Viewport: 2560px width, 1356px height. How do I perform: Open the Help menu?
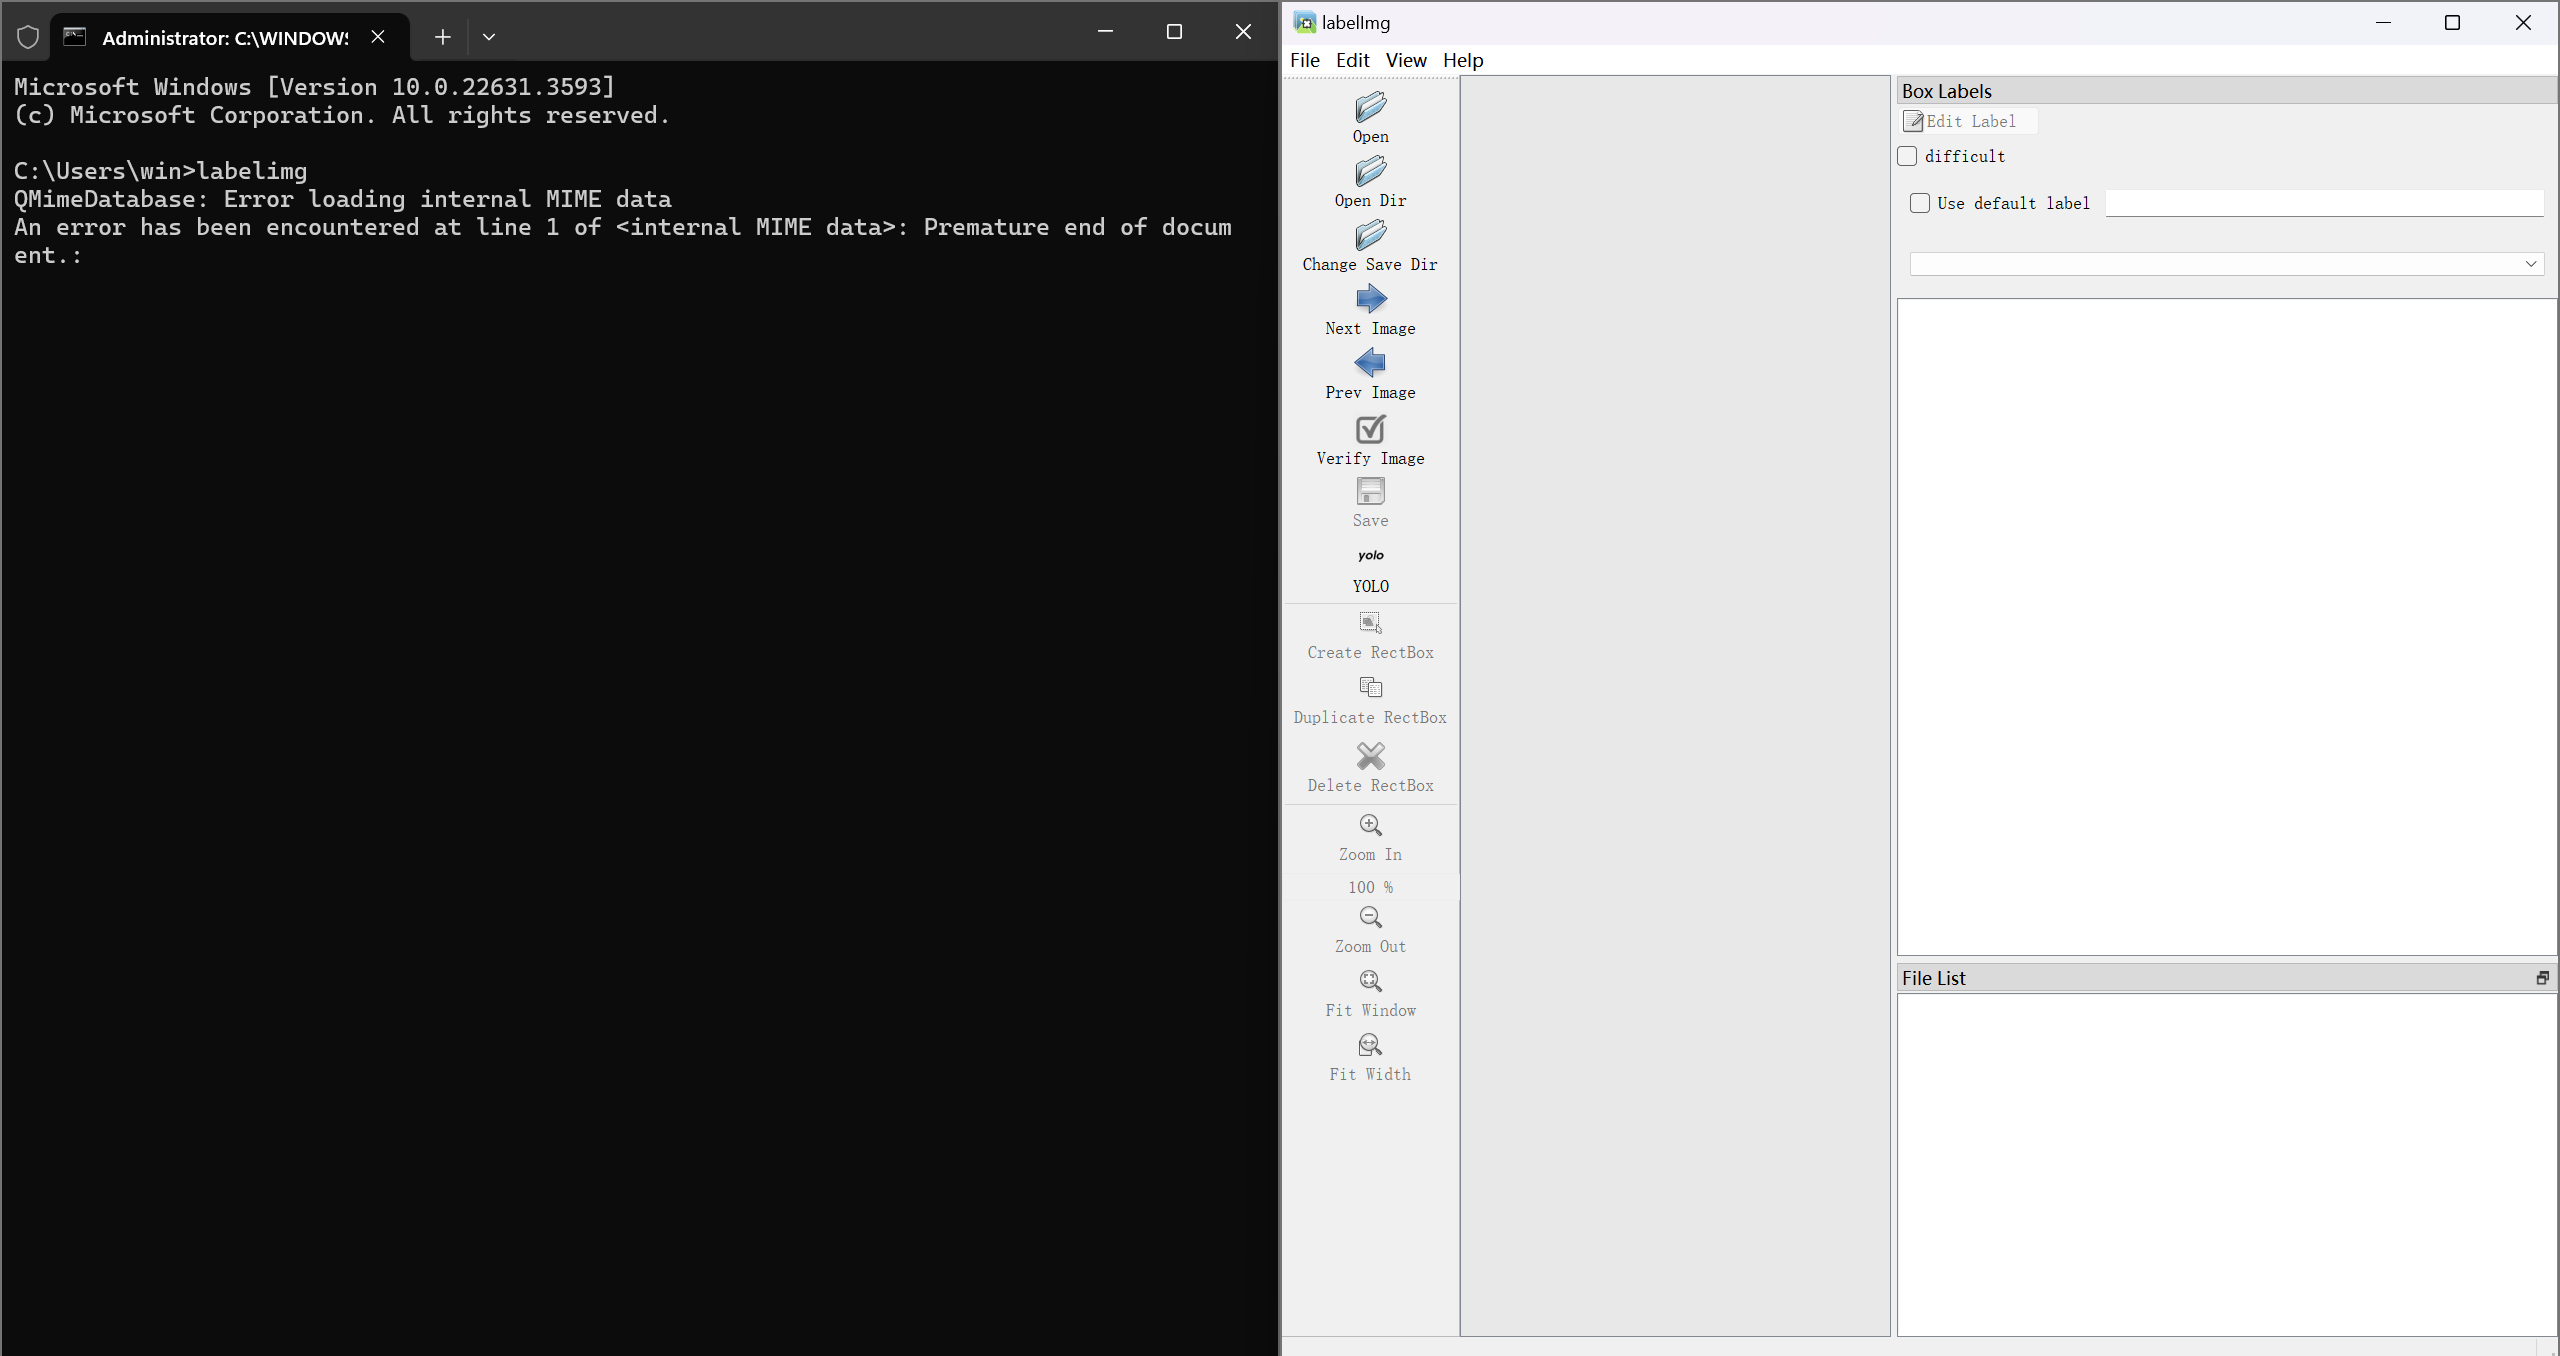pos(1462,60)
